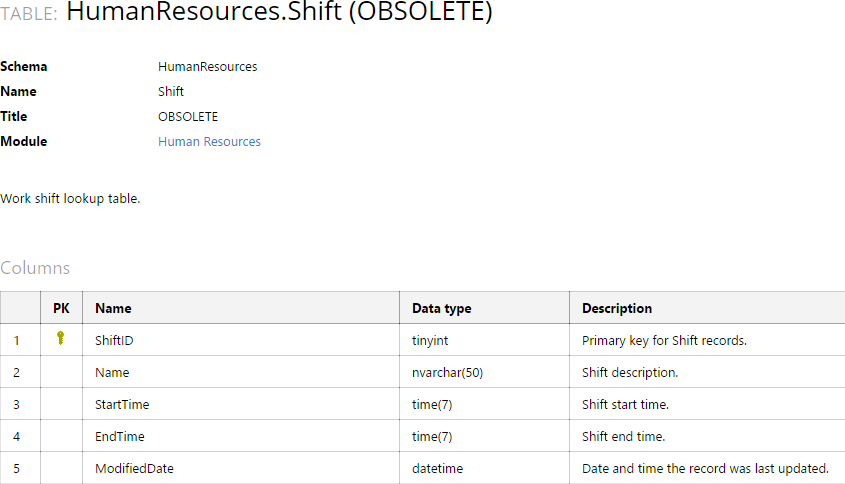Click the Data type column header
845x484 pixels.
point(441,308)
